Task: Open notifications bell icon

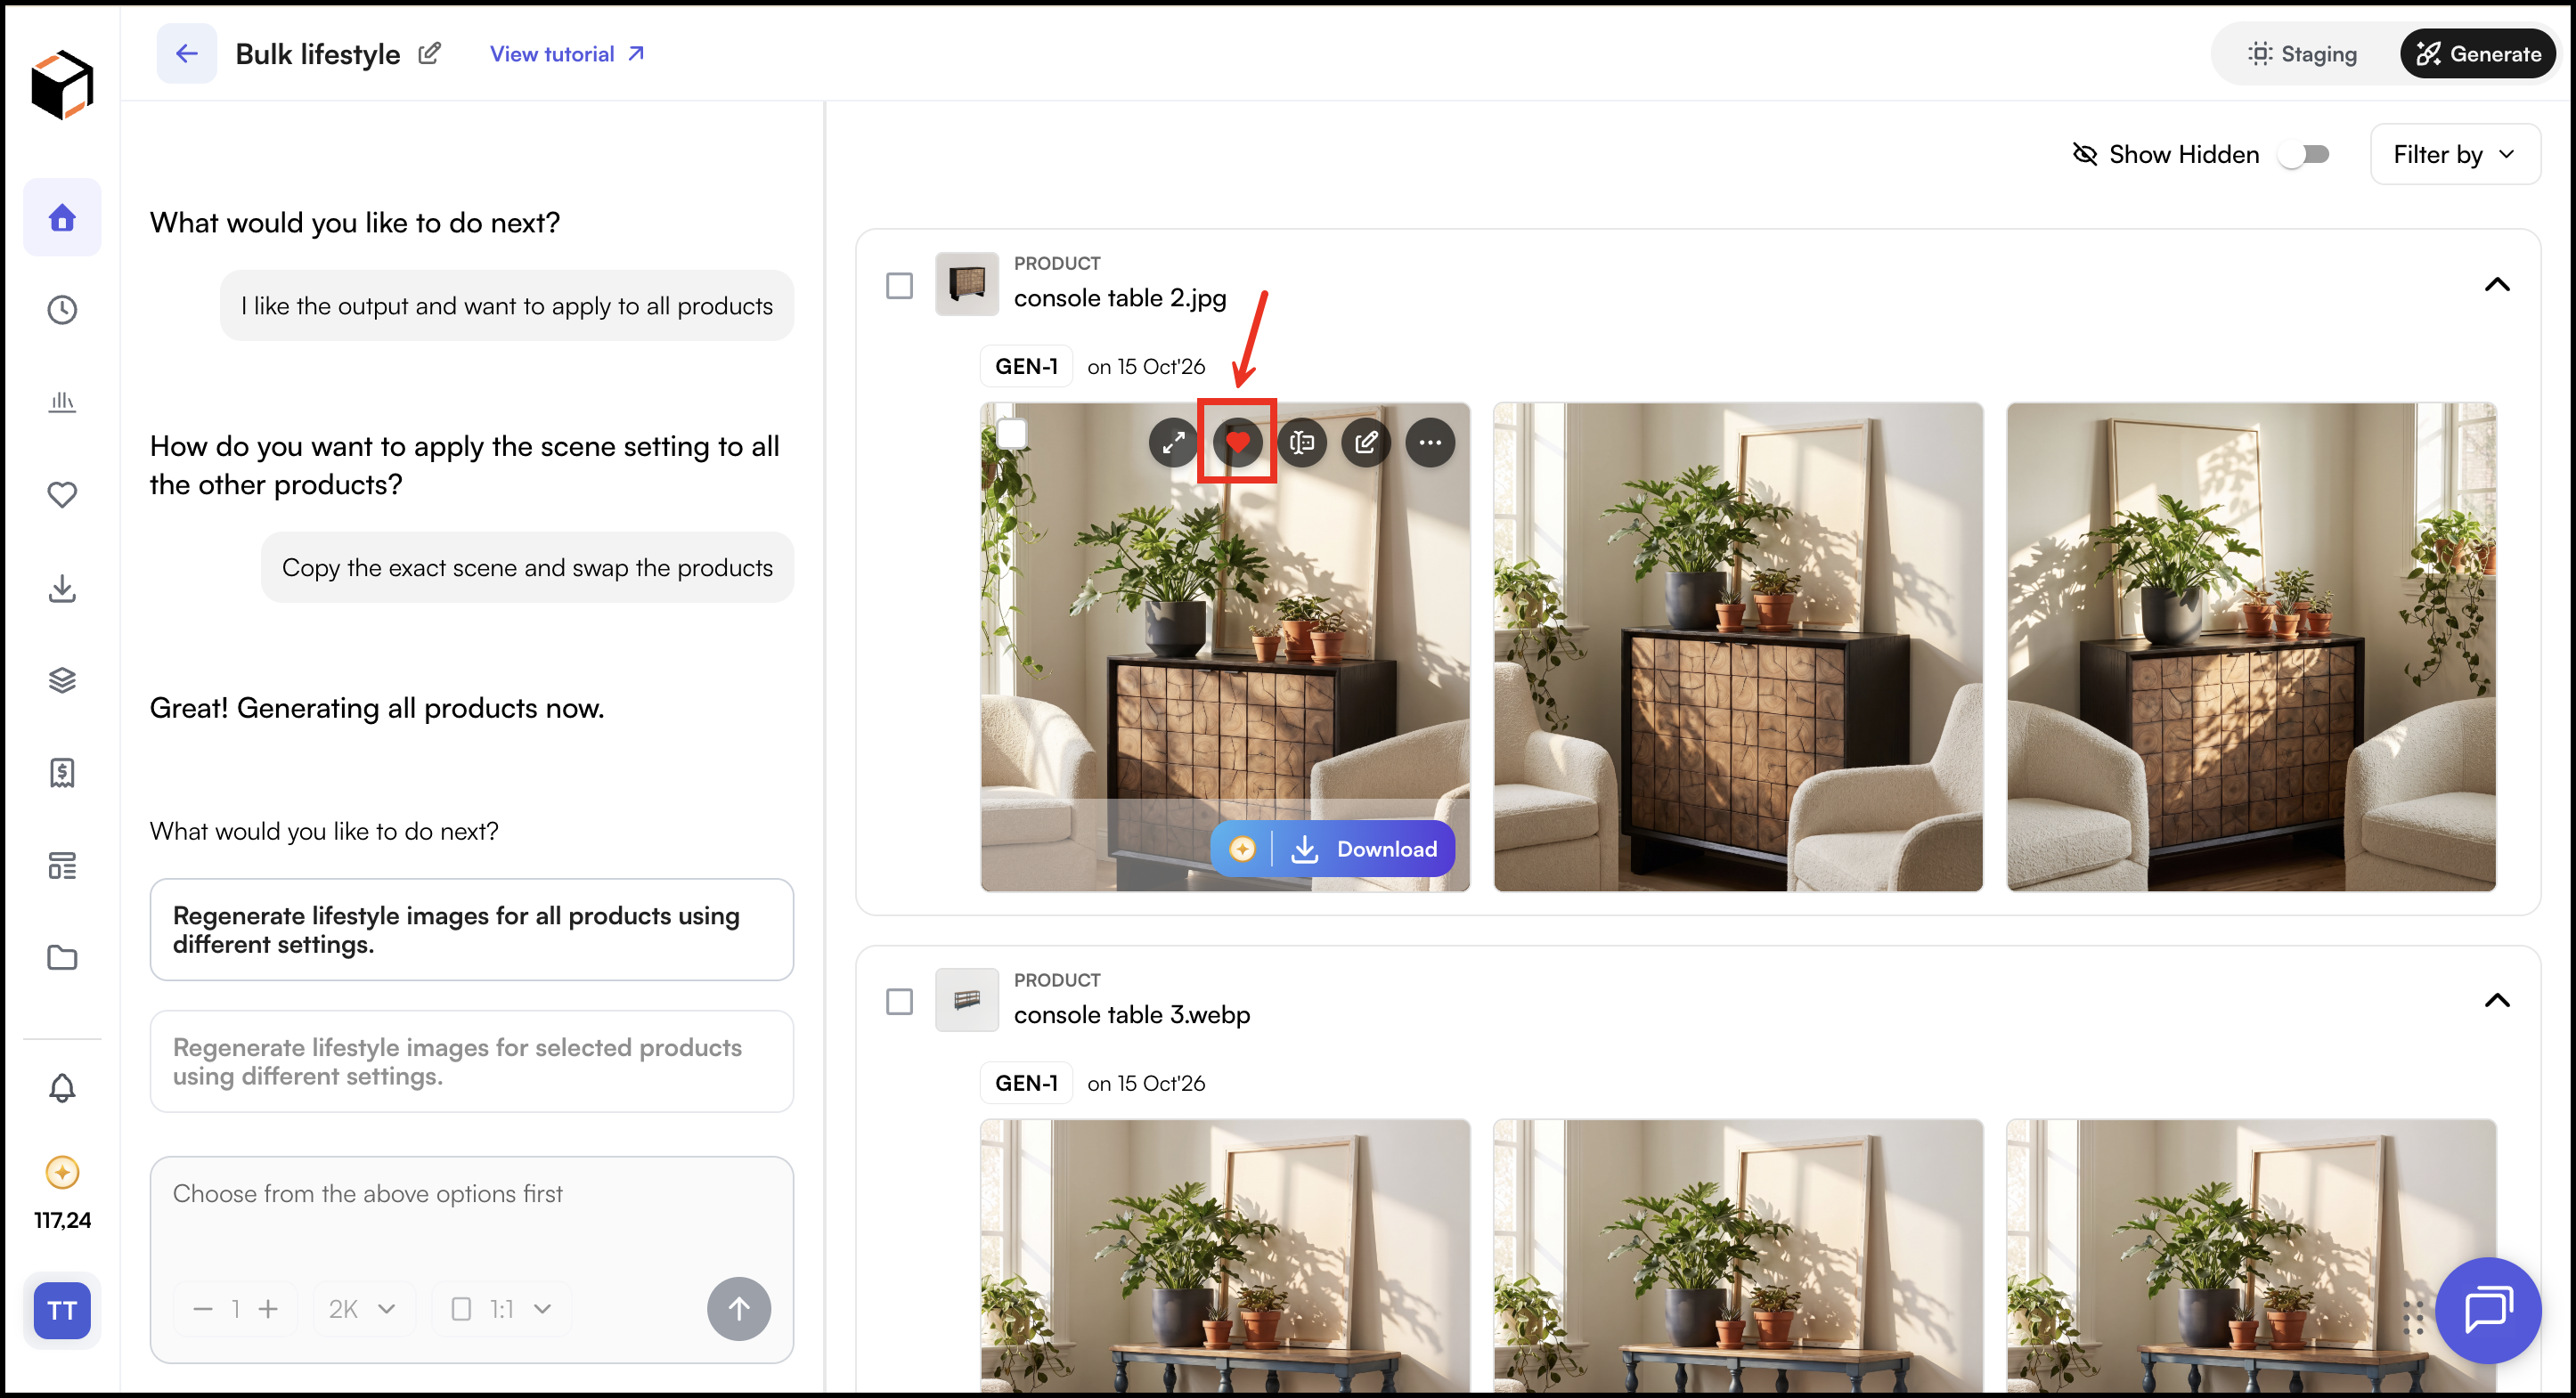Action: point(62,1087)
